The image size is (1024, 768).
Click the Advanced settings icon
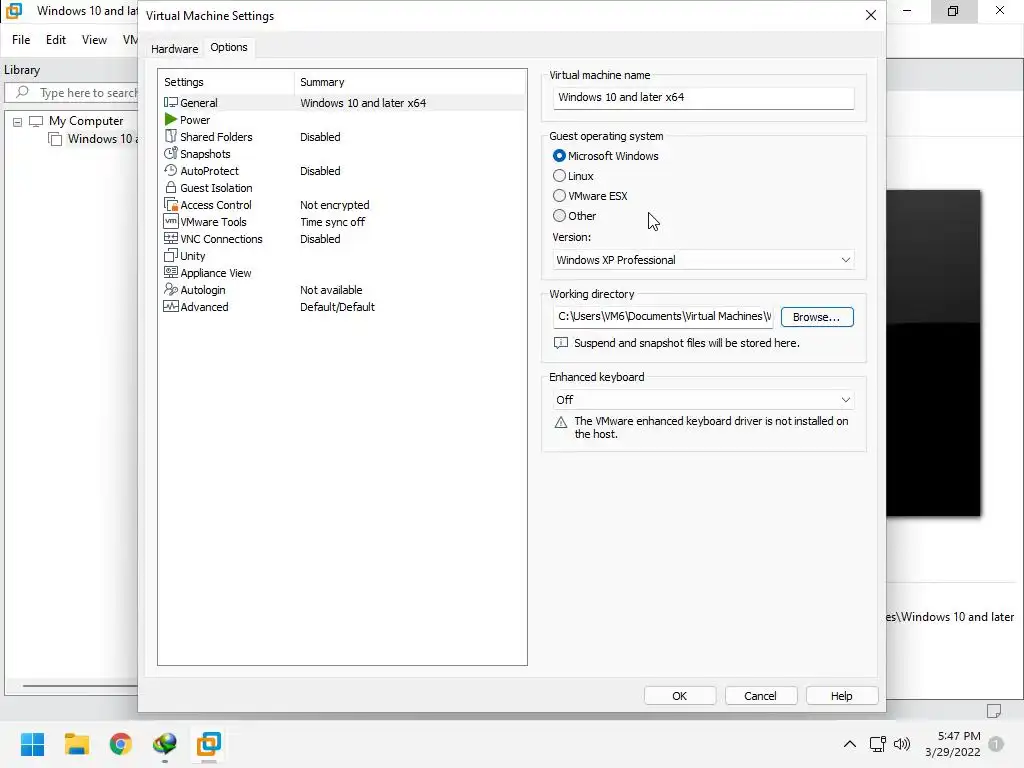pos(170,306)
